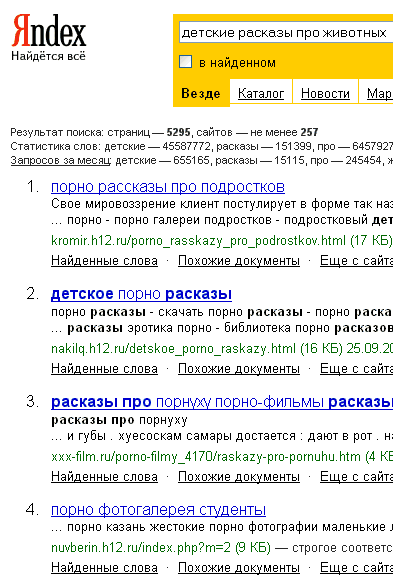Open 'Похожие документы' under the third result
The height and width of the screenshot is (581, 393).
pos(239,477)
